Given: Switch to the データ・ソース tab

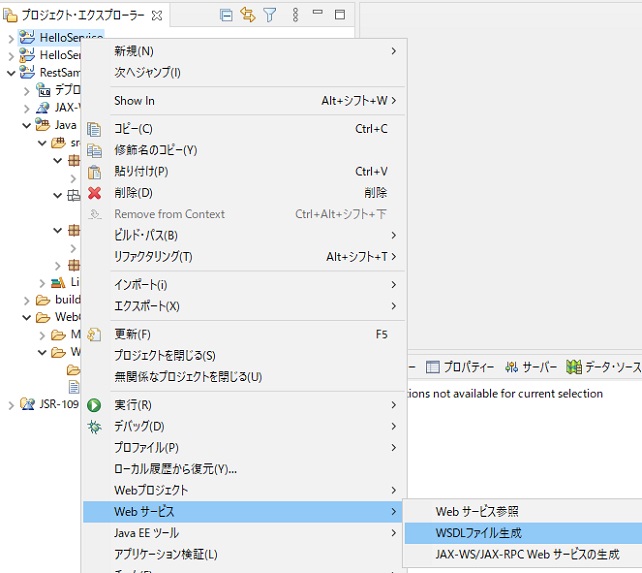Looking at the screenshot, I should pyautogui.click(x=604, y=367).
